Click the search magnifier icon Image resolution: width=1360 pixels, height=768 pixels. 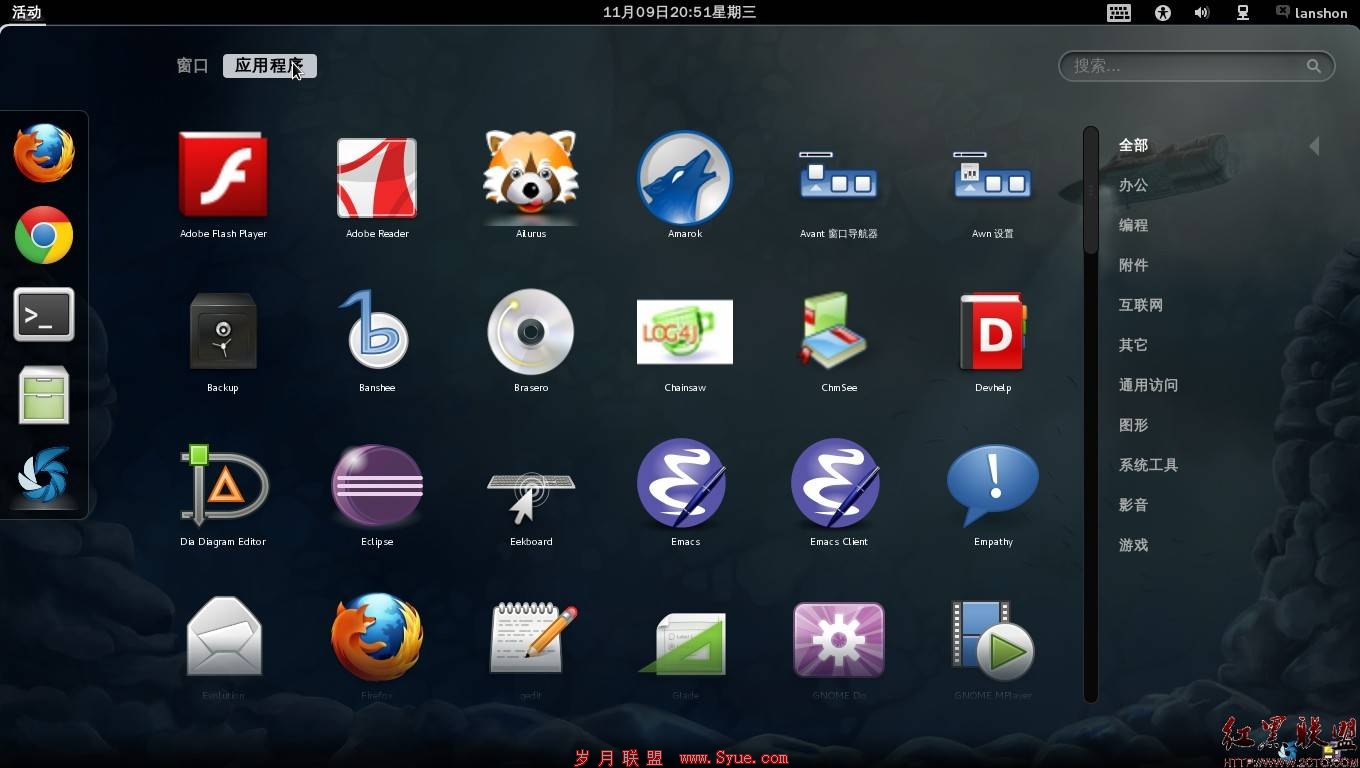[1313, 66]
